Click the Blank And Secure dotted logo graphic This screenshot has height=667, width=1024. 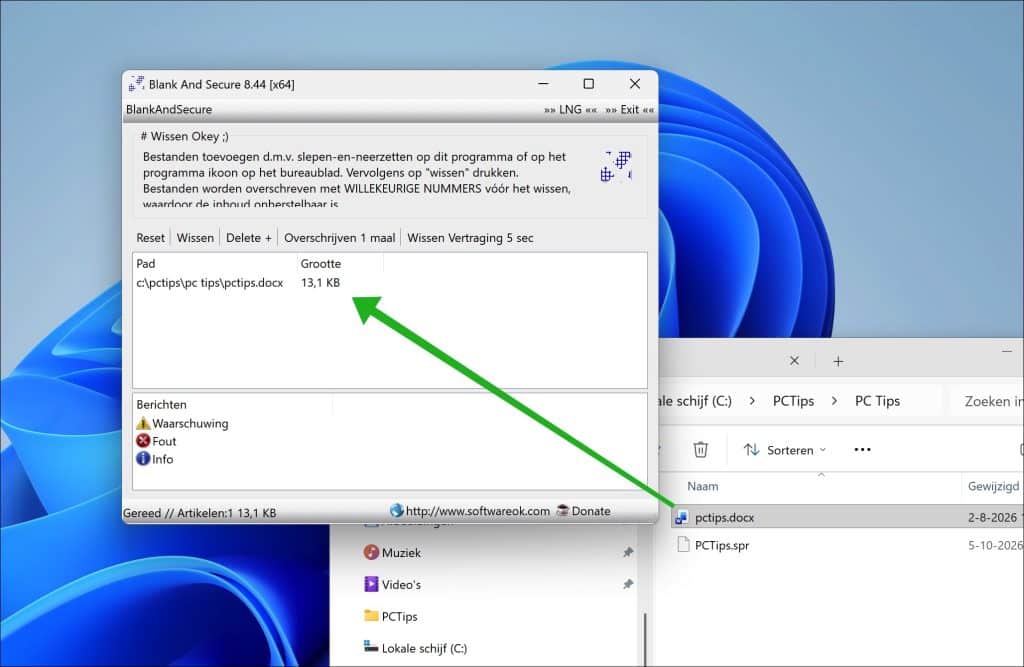pos(616,167)
